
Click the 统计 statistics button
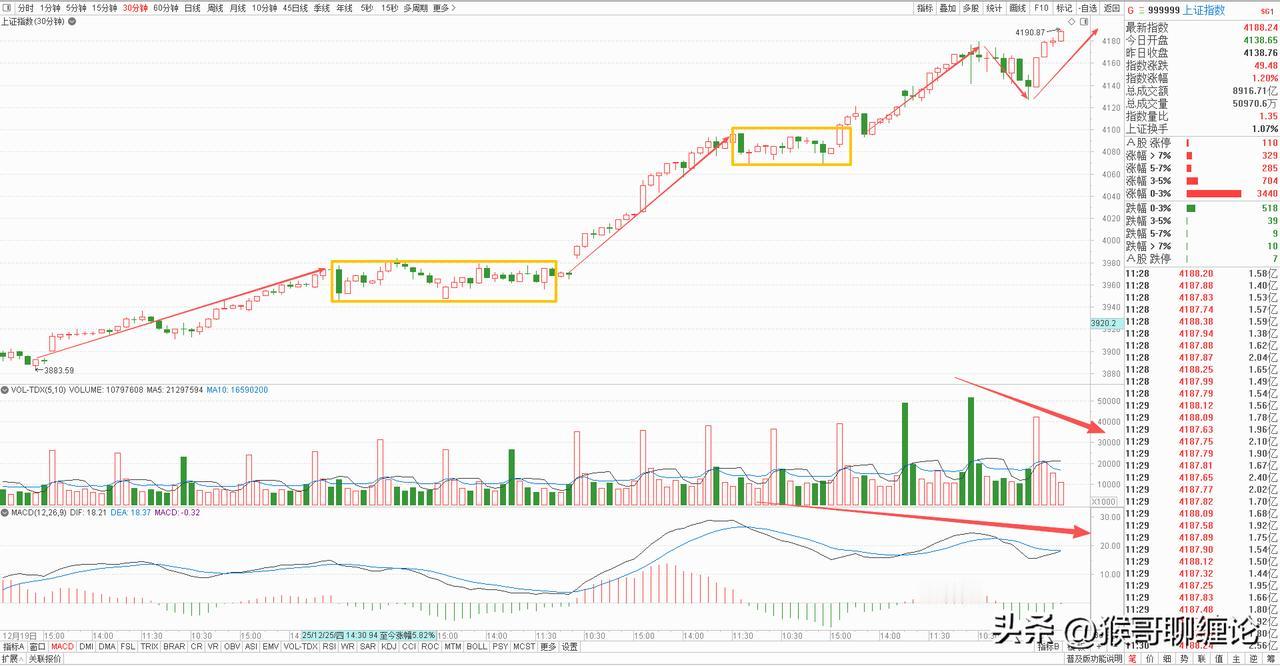point(995,7)
